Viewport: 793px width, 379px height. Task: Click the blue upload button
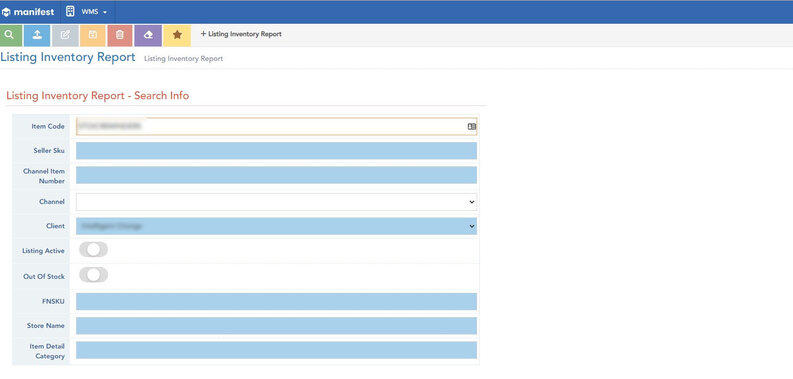click(37, 35)
